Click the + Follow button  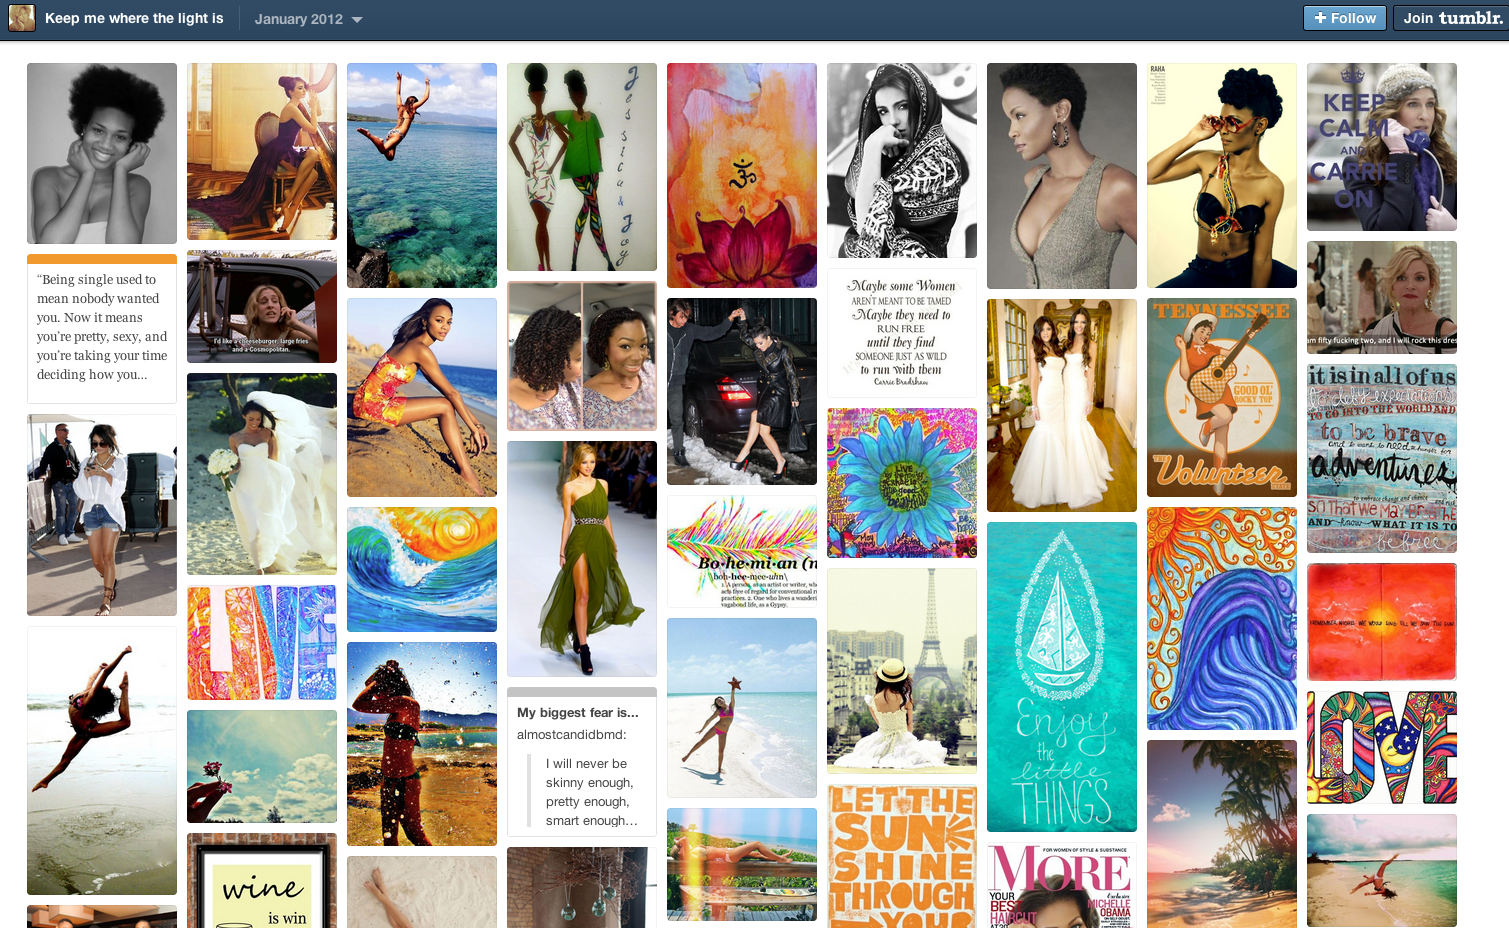(1344, 17)
